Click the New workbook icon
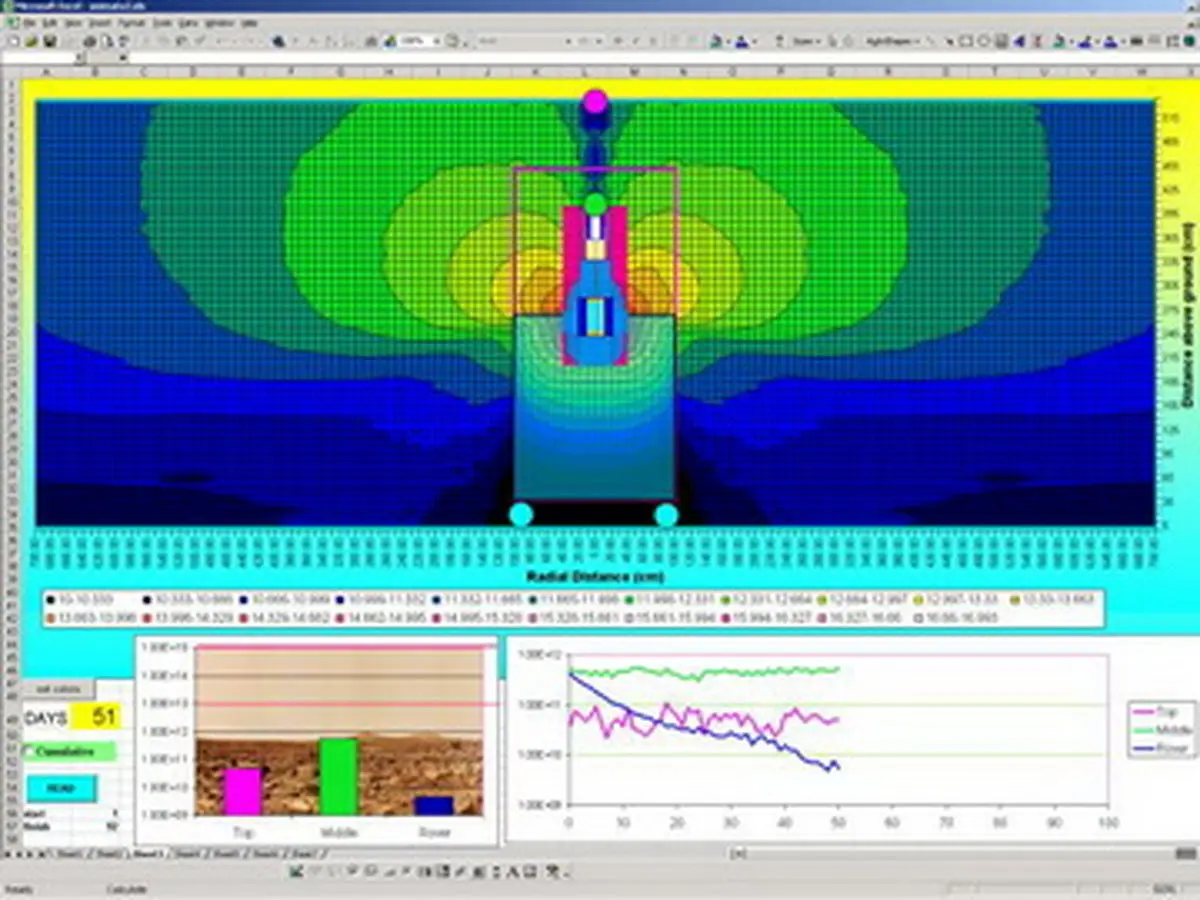 (13, 41)
